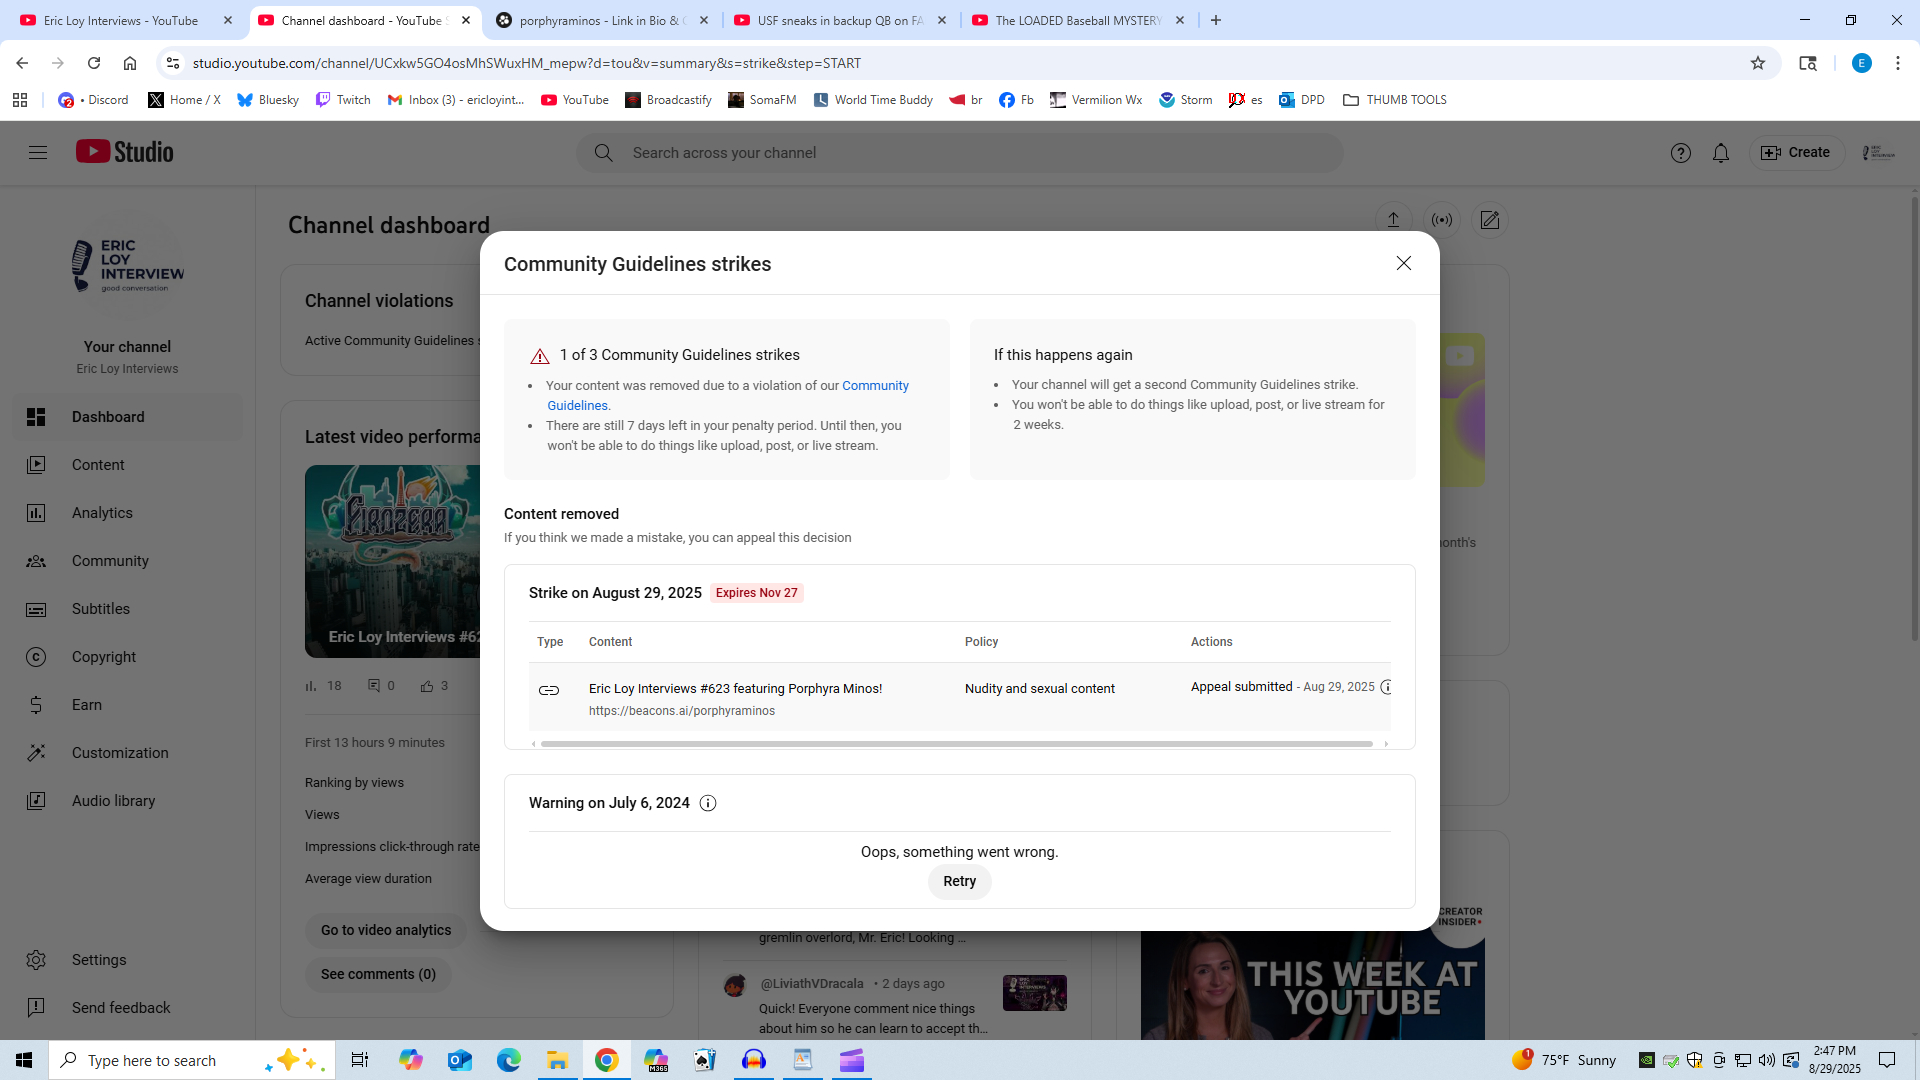Open the account avatar menu in Studio header

point(1877,153)
